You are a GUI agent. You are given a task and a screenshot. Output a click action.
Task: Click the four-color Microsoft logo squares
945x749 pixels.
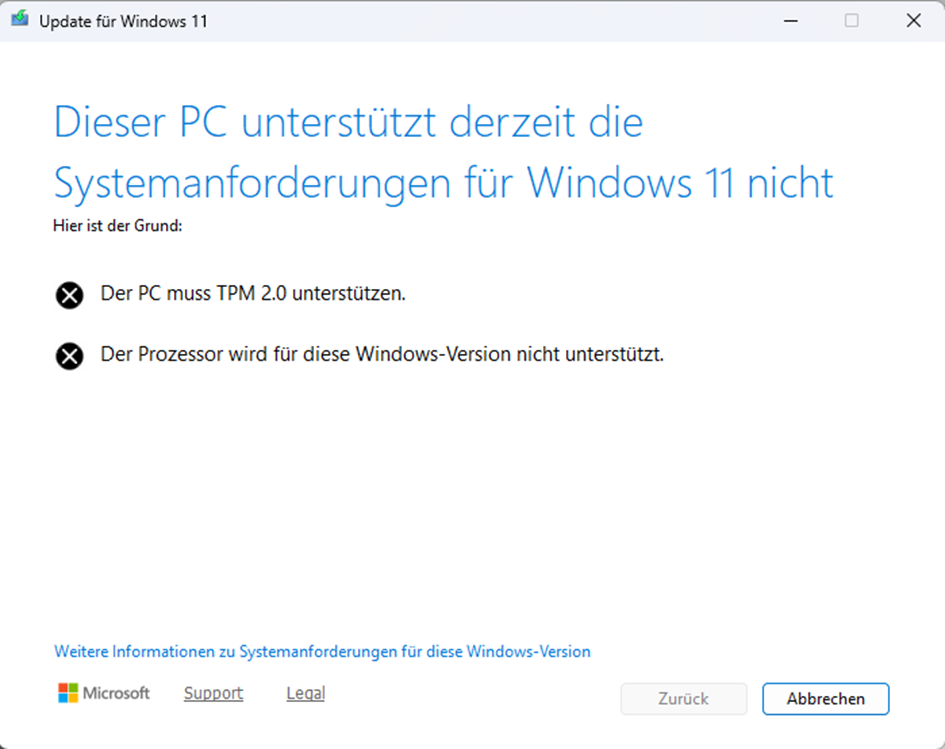[68, 693]
